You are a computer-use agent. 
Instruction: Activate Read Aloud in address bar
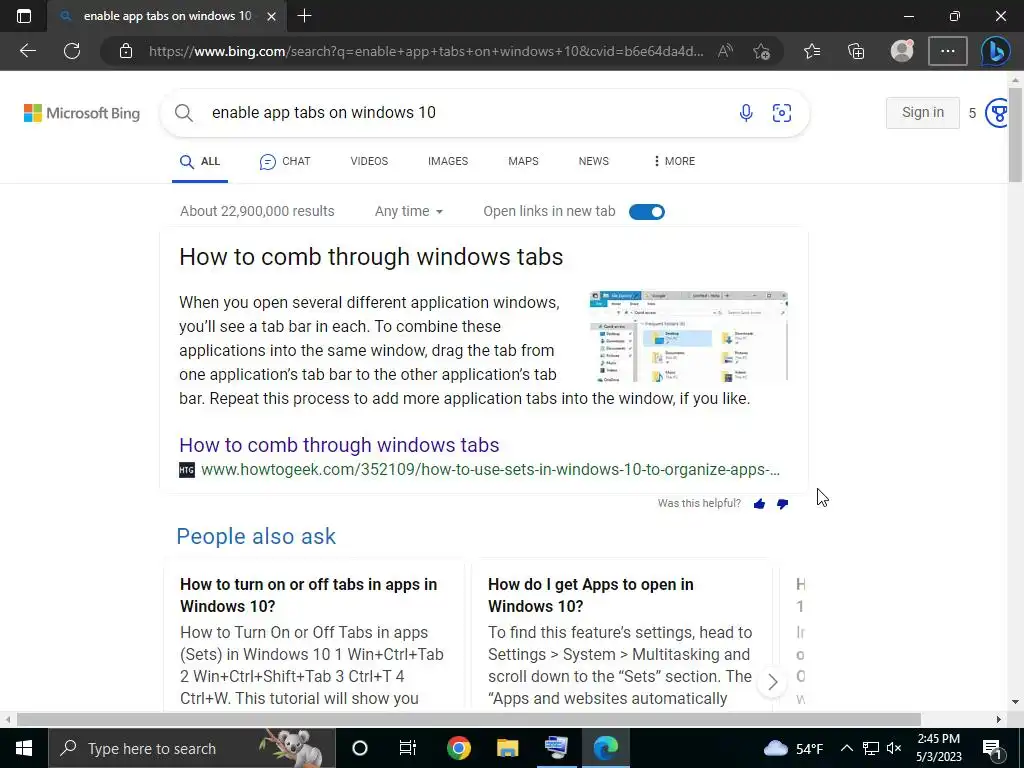point(725,51)
